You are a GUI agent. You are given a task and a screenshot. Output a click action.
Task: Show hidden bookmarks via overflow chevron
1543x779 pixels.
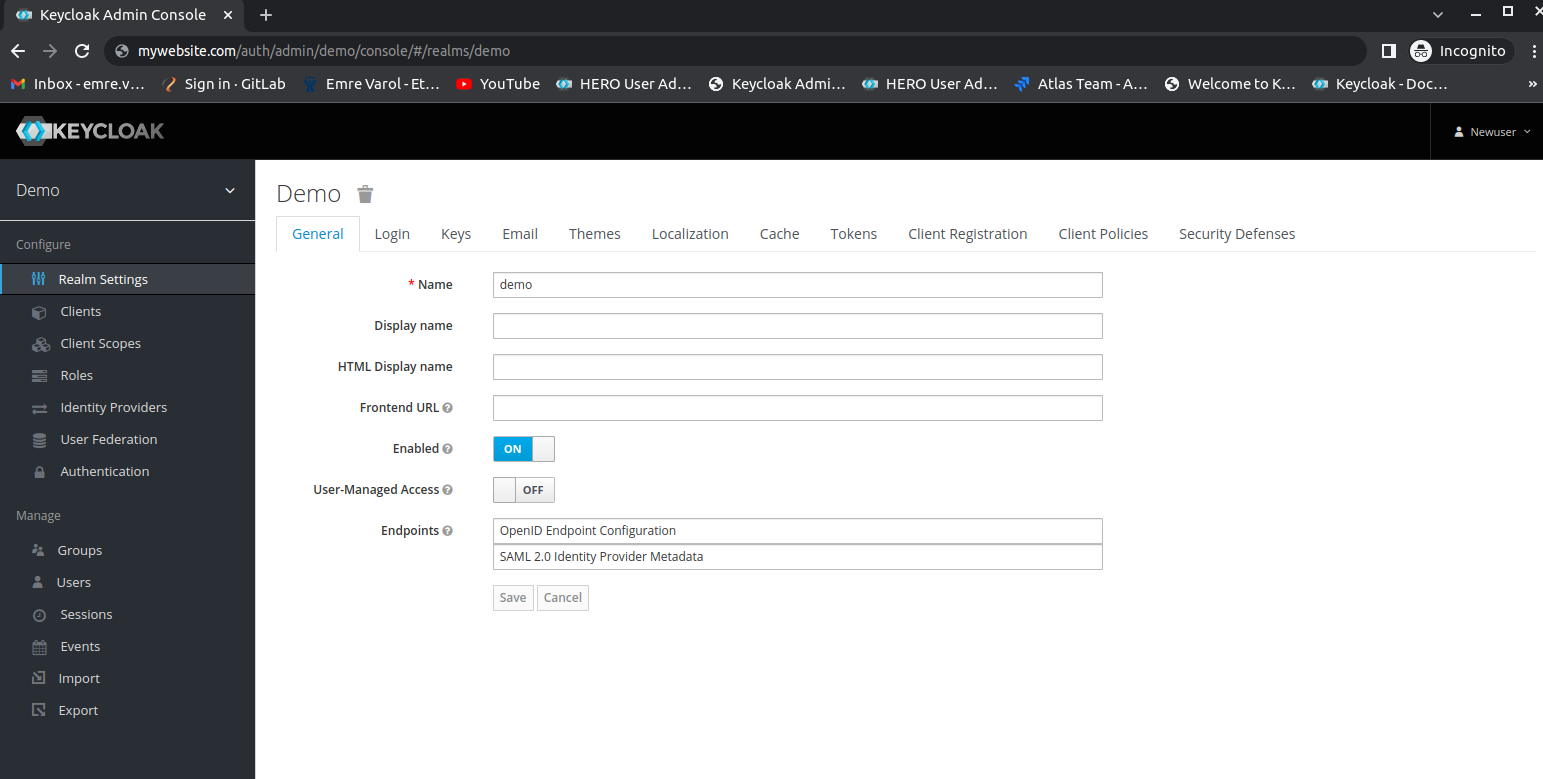1533,84
